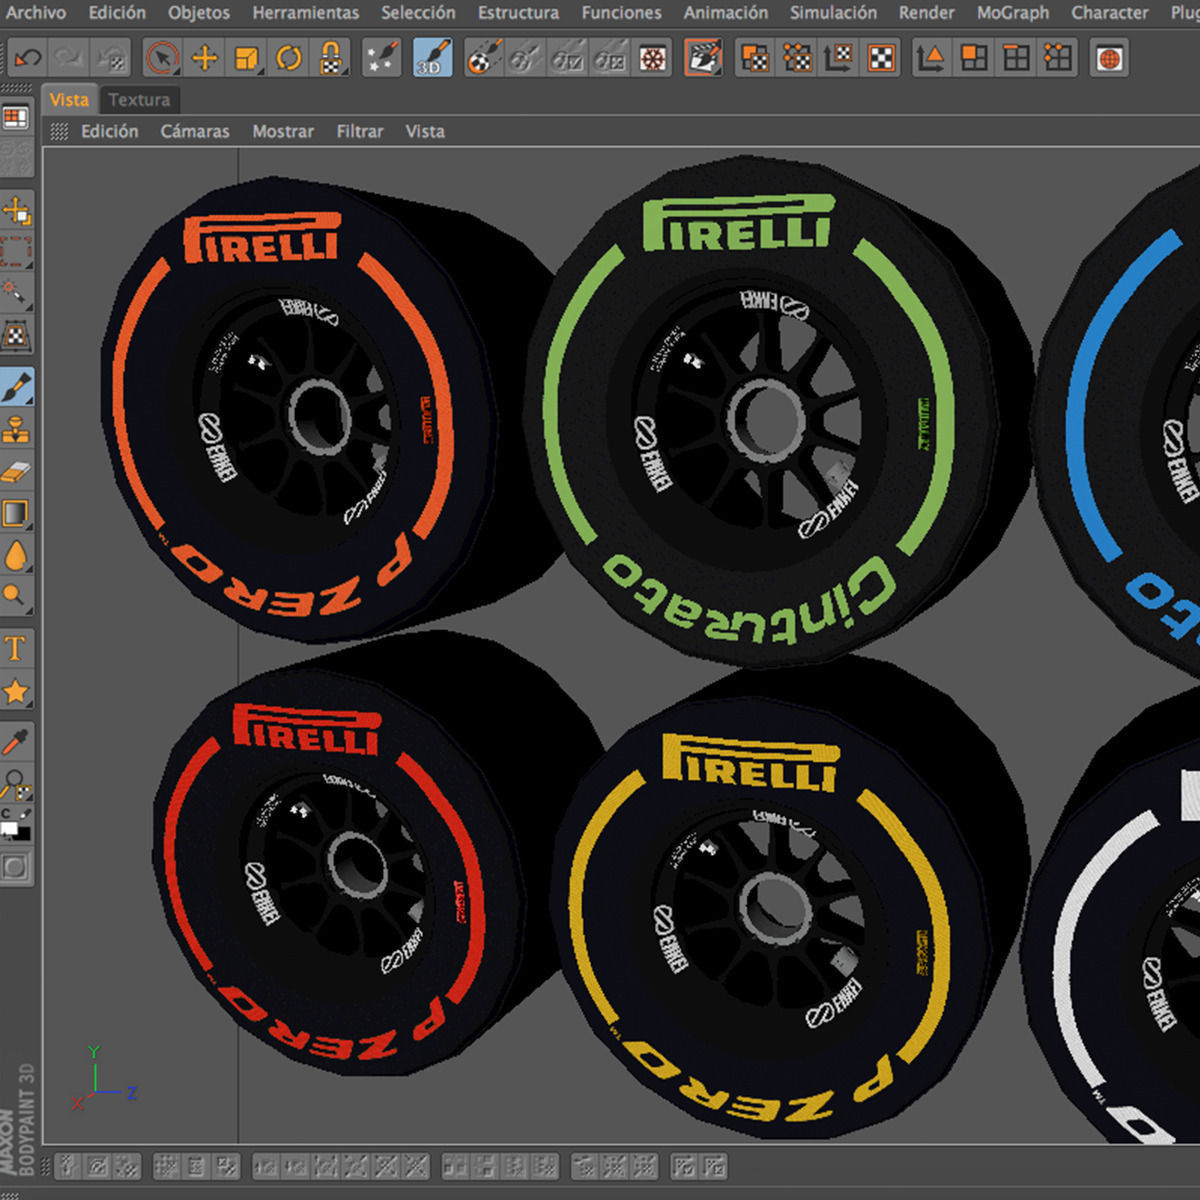
Task: Click the panel grip icon beside Edición
Action: (59, 131)
